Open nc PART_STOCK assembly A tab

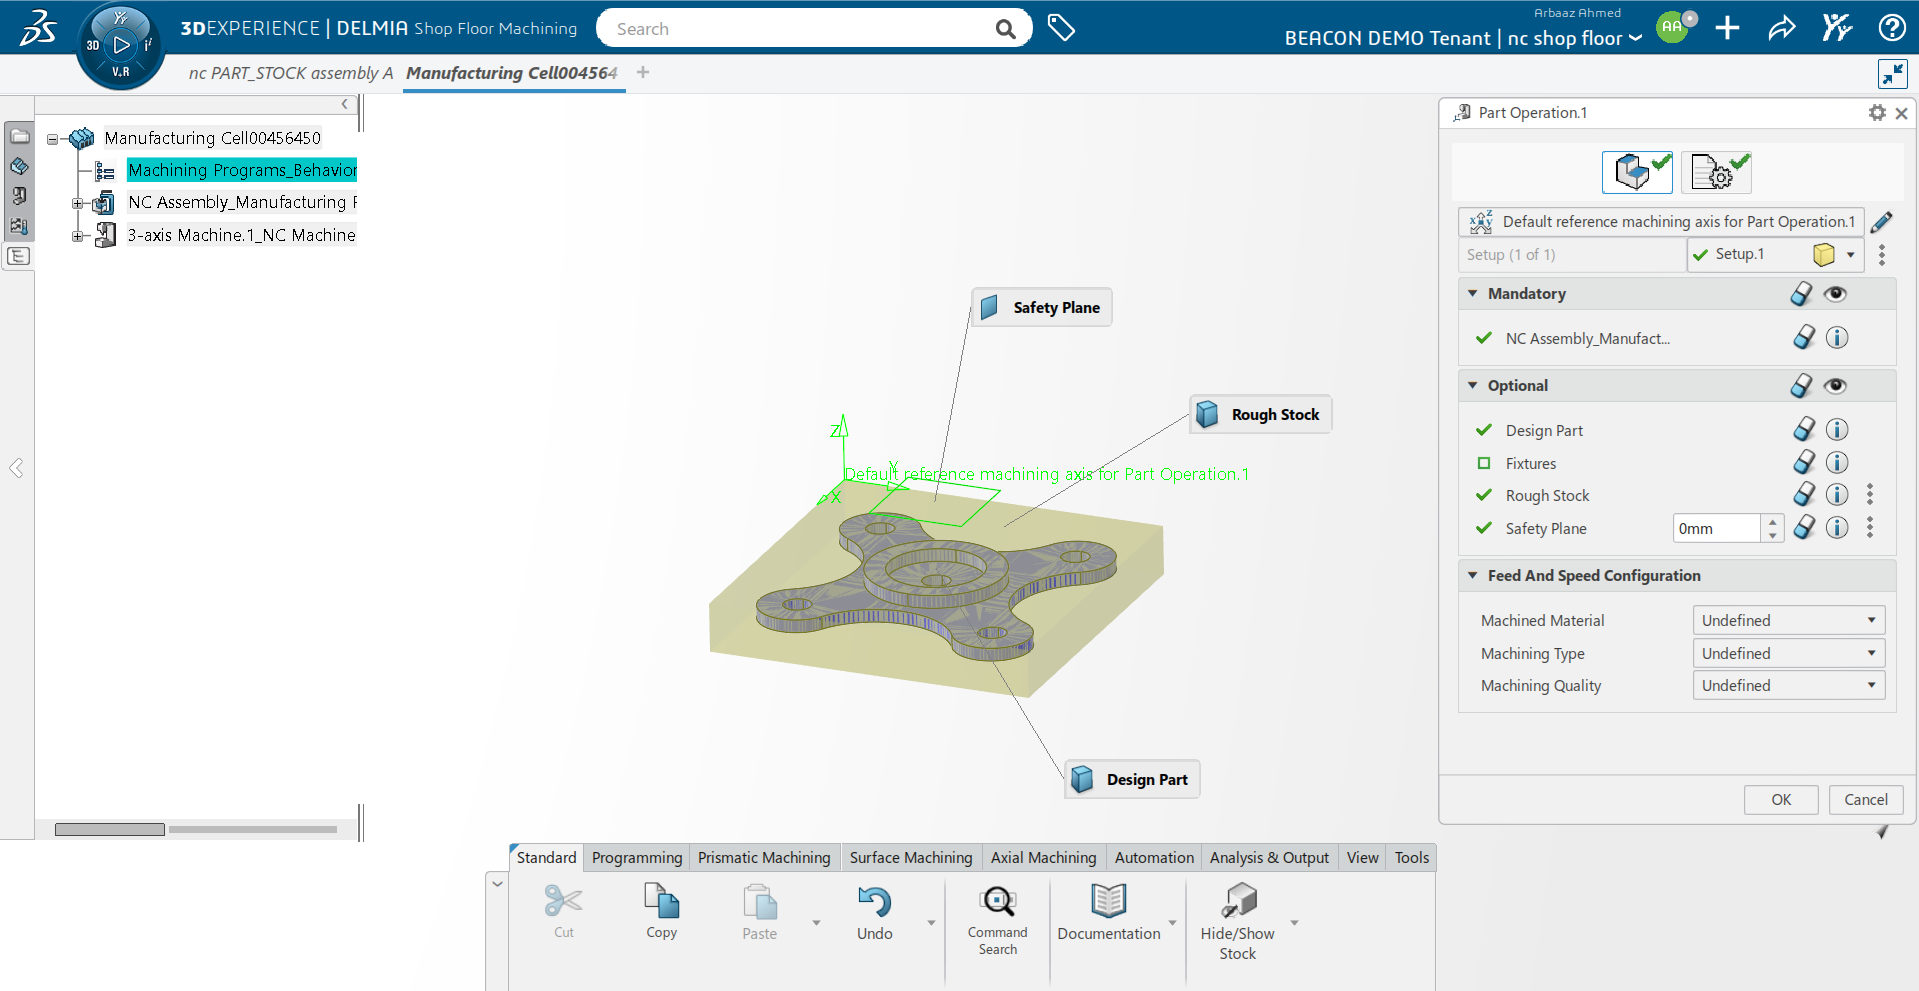291,73
